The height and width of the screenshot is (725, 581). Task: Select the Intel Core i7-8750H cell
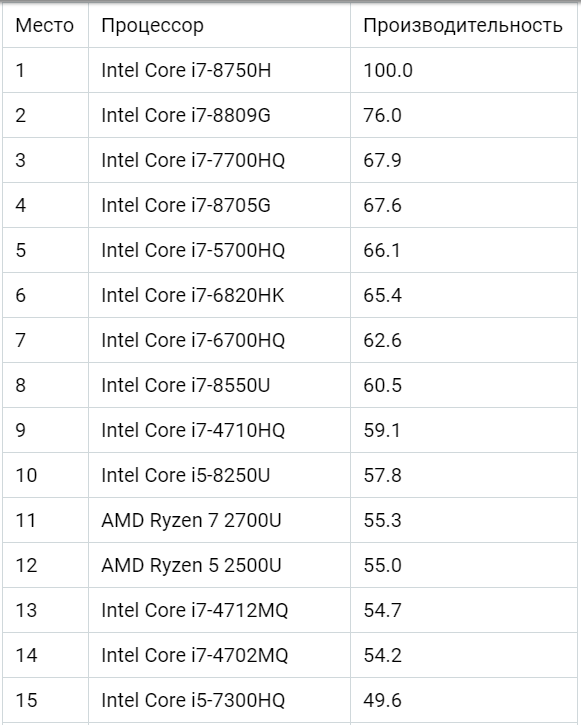(x=219, y=70)
